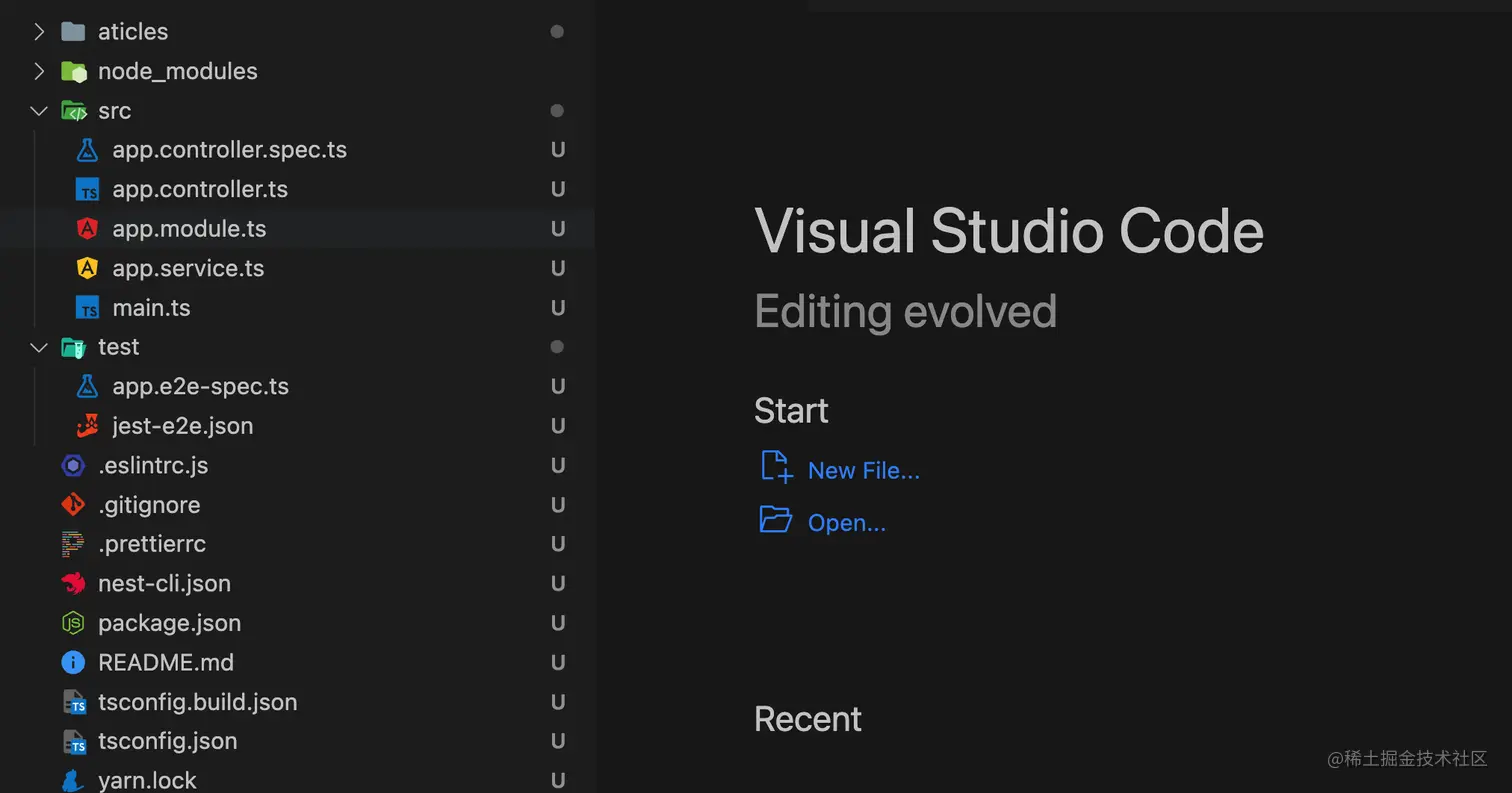Click the yellow Angular icon of app.service.ts

tap(88, 268)
